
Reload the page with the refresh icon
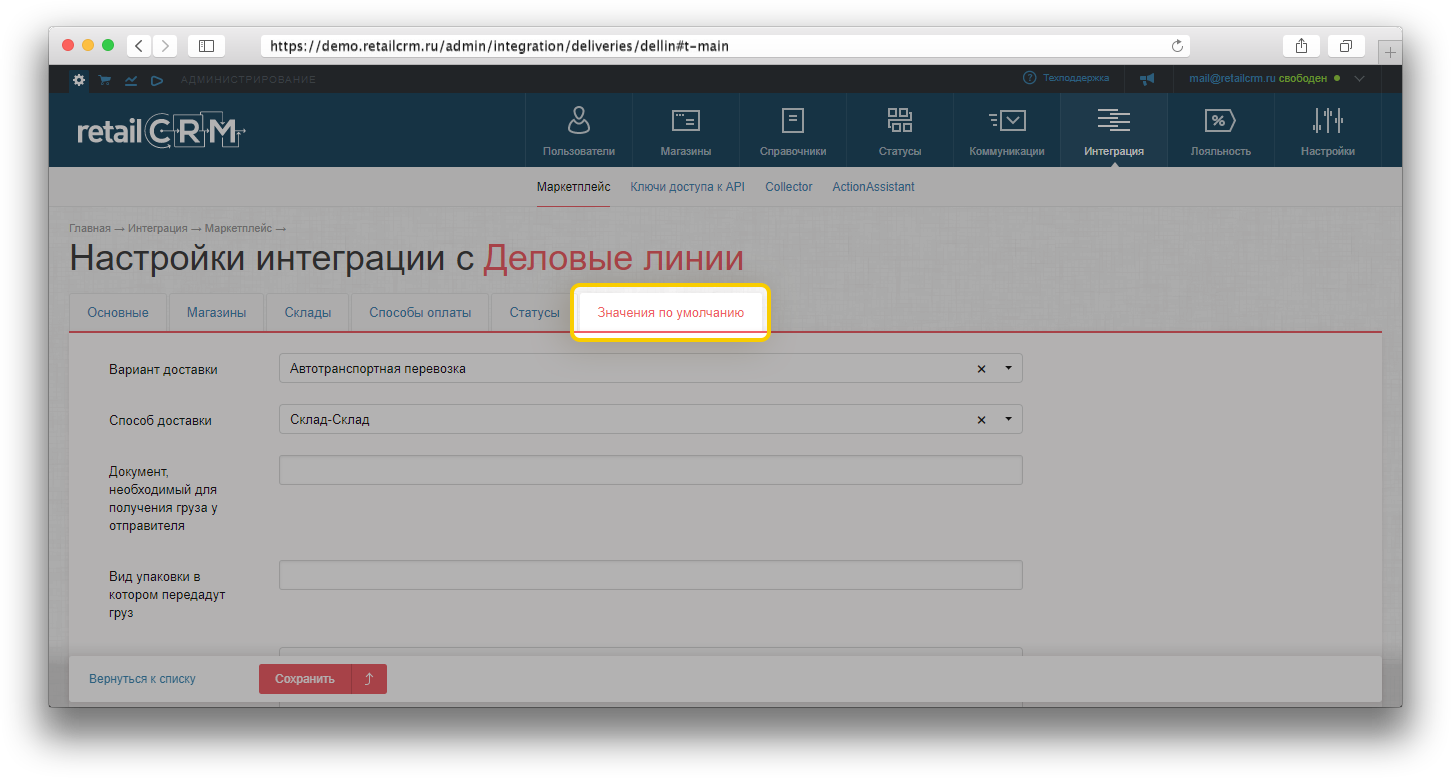click(1177, 46)
